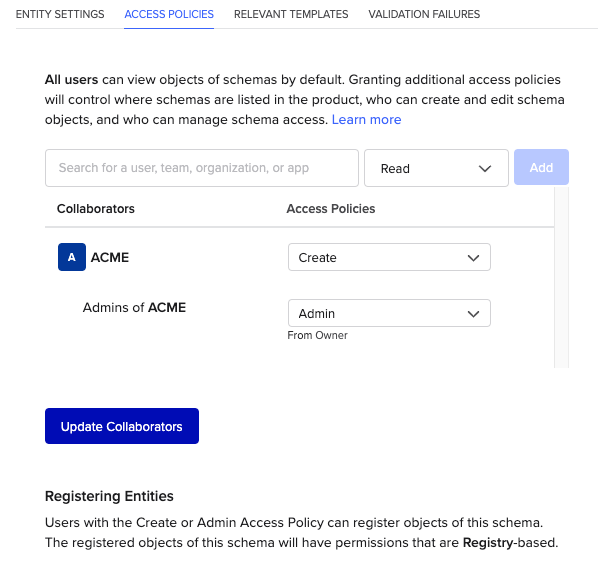Screen dimensions: 603x564
Task: Go to the Validation Failures tab
Action: (x=424, y=15)
